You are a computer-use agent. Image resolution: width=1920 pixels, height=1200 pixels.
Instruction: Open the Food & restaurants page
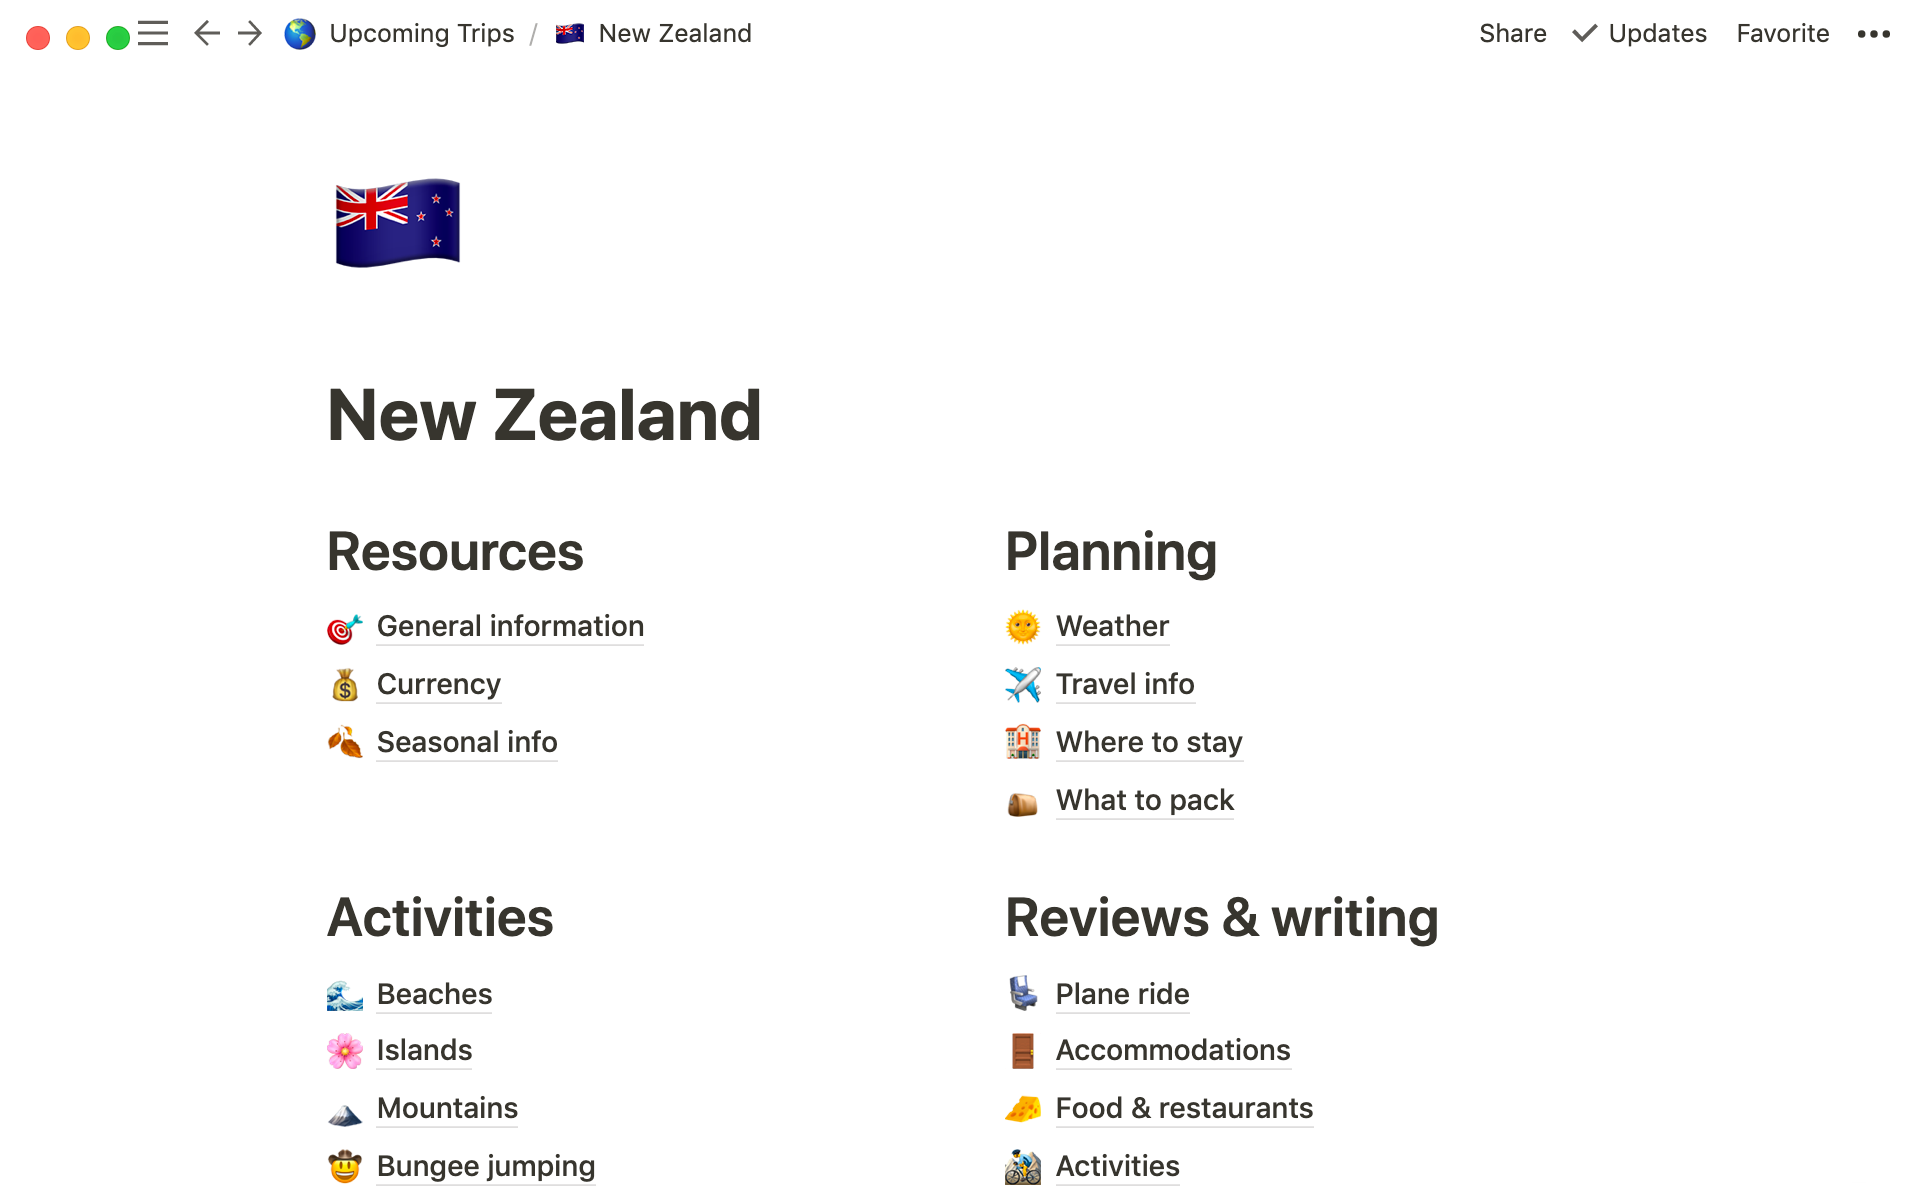(1183, 1108)
